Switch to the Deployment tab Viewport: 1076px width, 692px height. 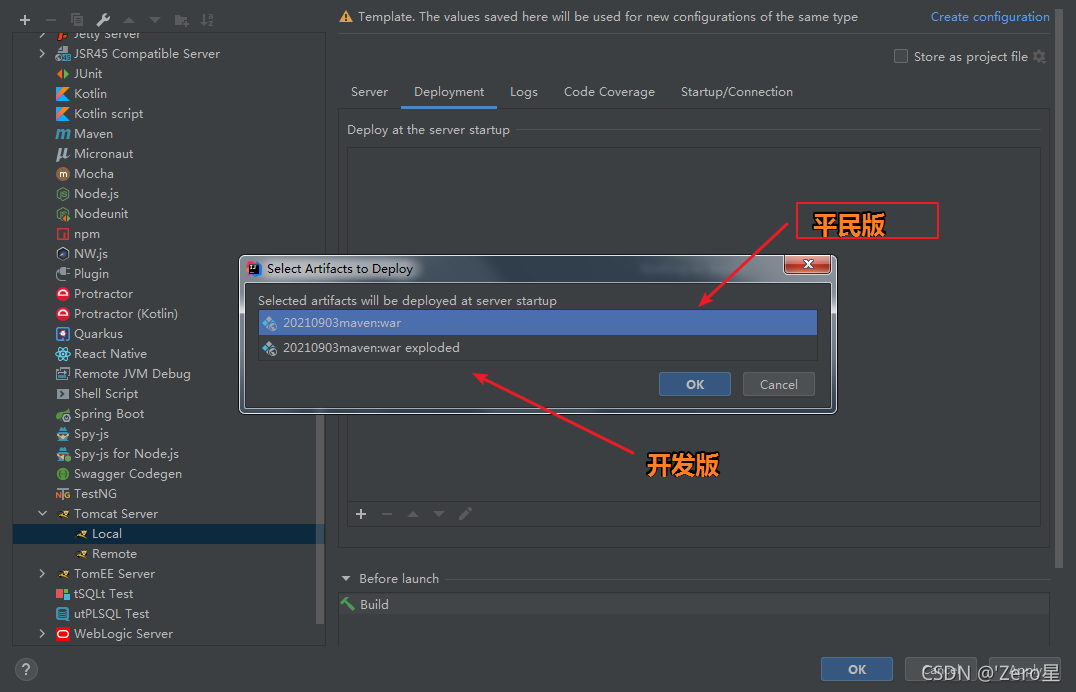tap(449, 92)
